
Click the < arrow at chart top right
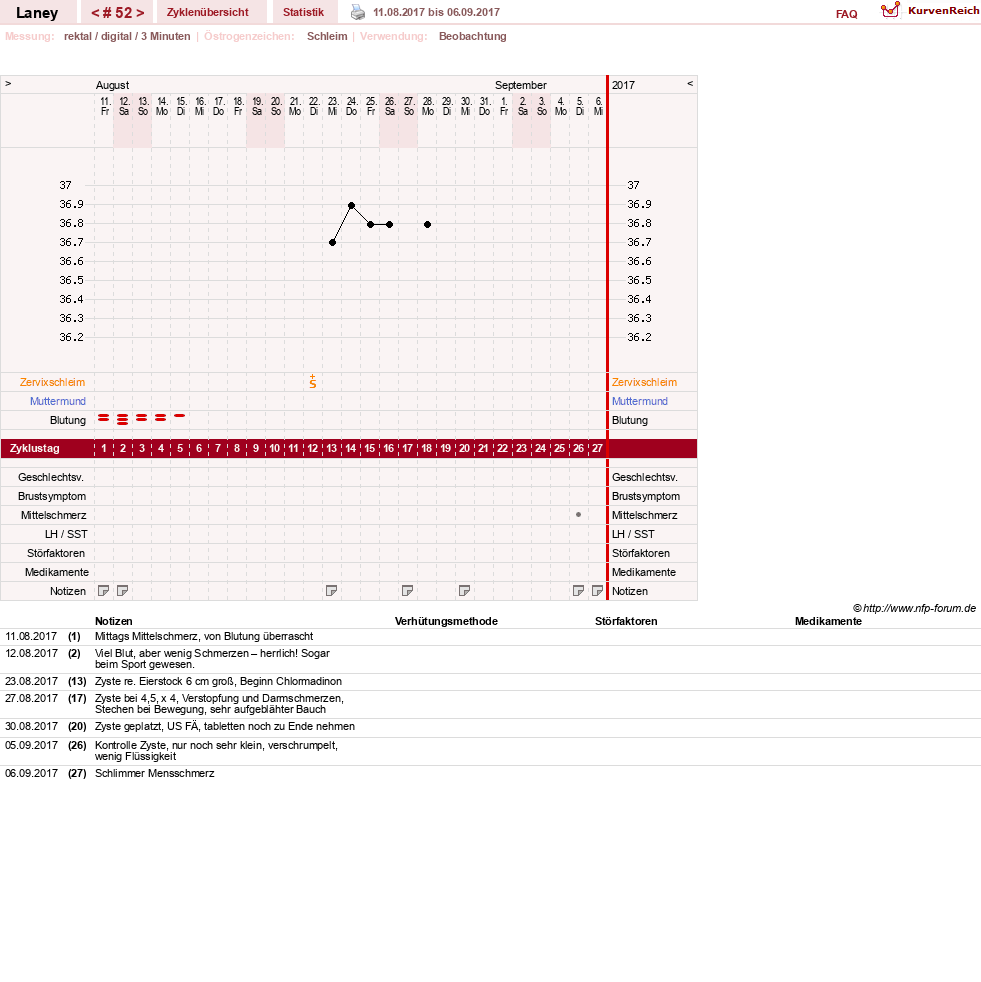click(x=690, y=83)
